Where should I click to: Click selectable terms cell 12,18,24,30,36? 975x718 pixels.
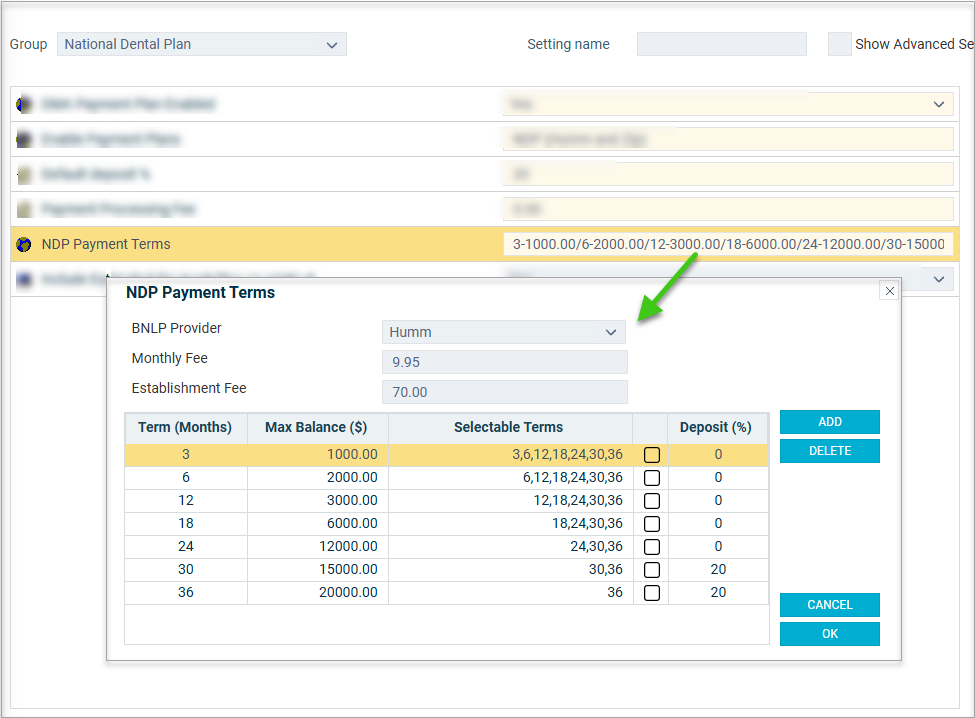tap(510, 500)
